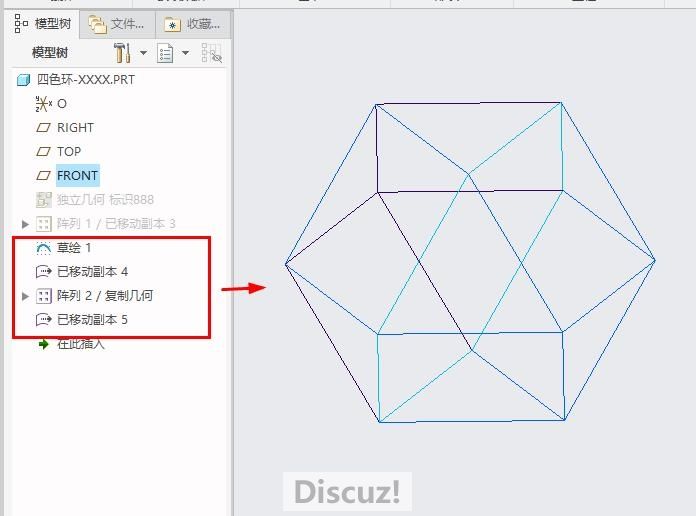Click the pattern icon of 阵列 1

point(44,224)
